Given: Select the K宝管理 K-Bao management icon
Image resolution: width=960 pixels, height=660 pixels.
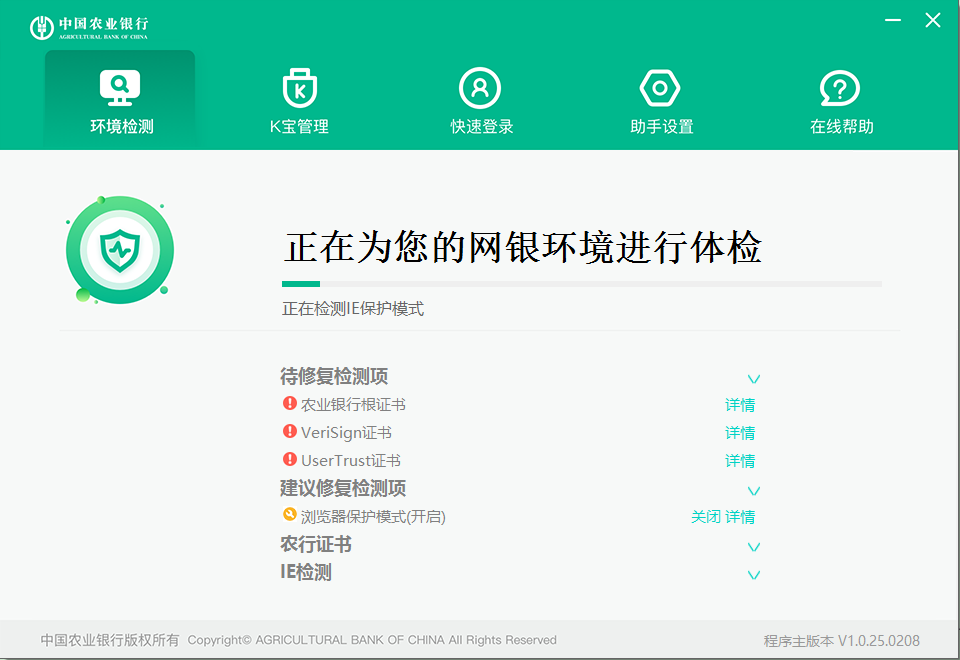Looking at the screenshot, I should point(299,97).
